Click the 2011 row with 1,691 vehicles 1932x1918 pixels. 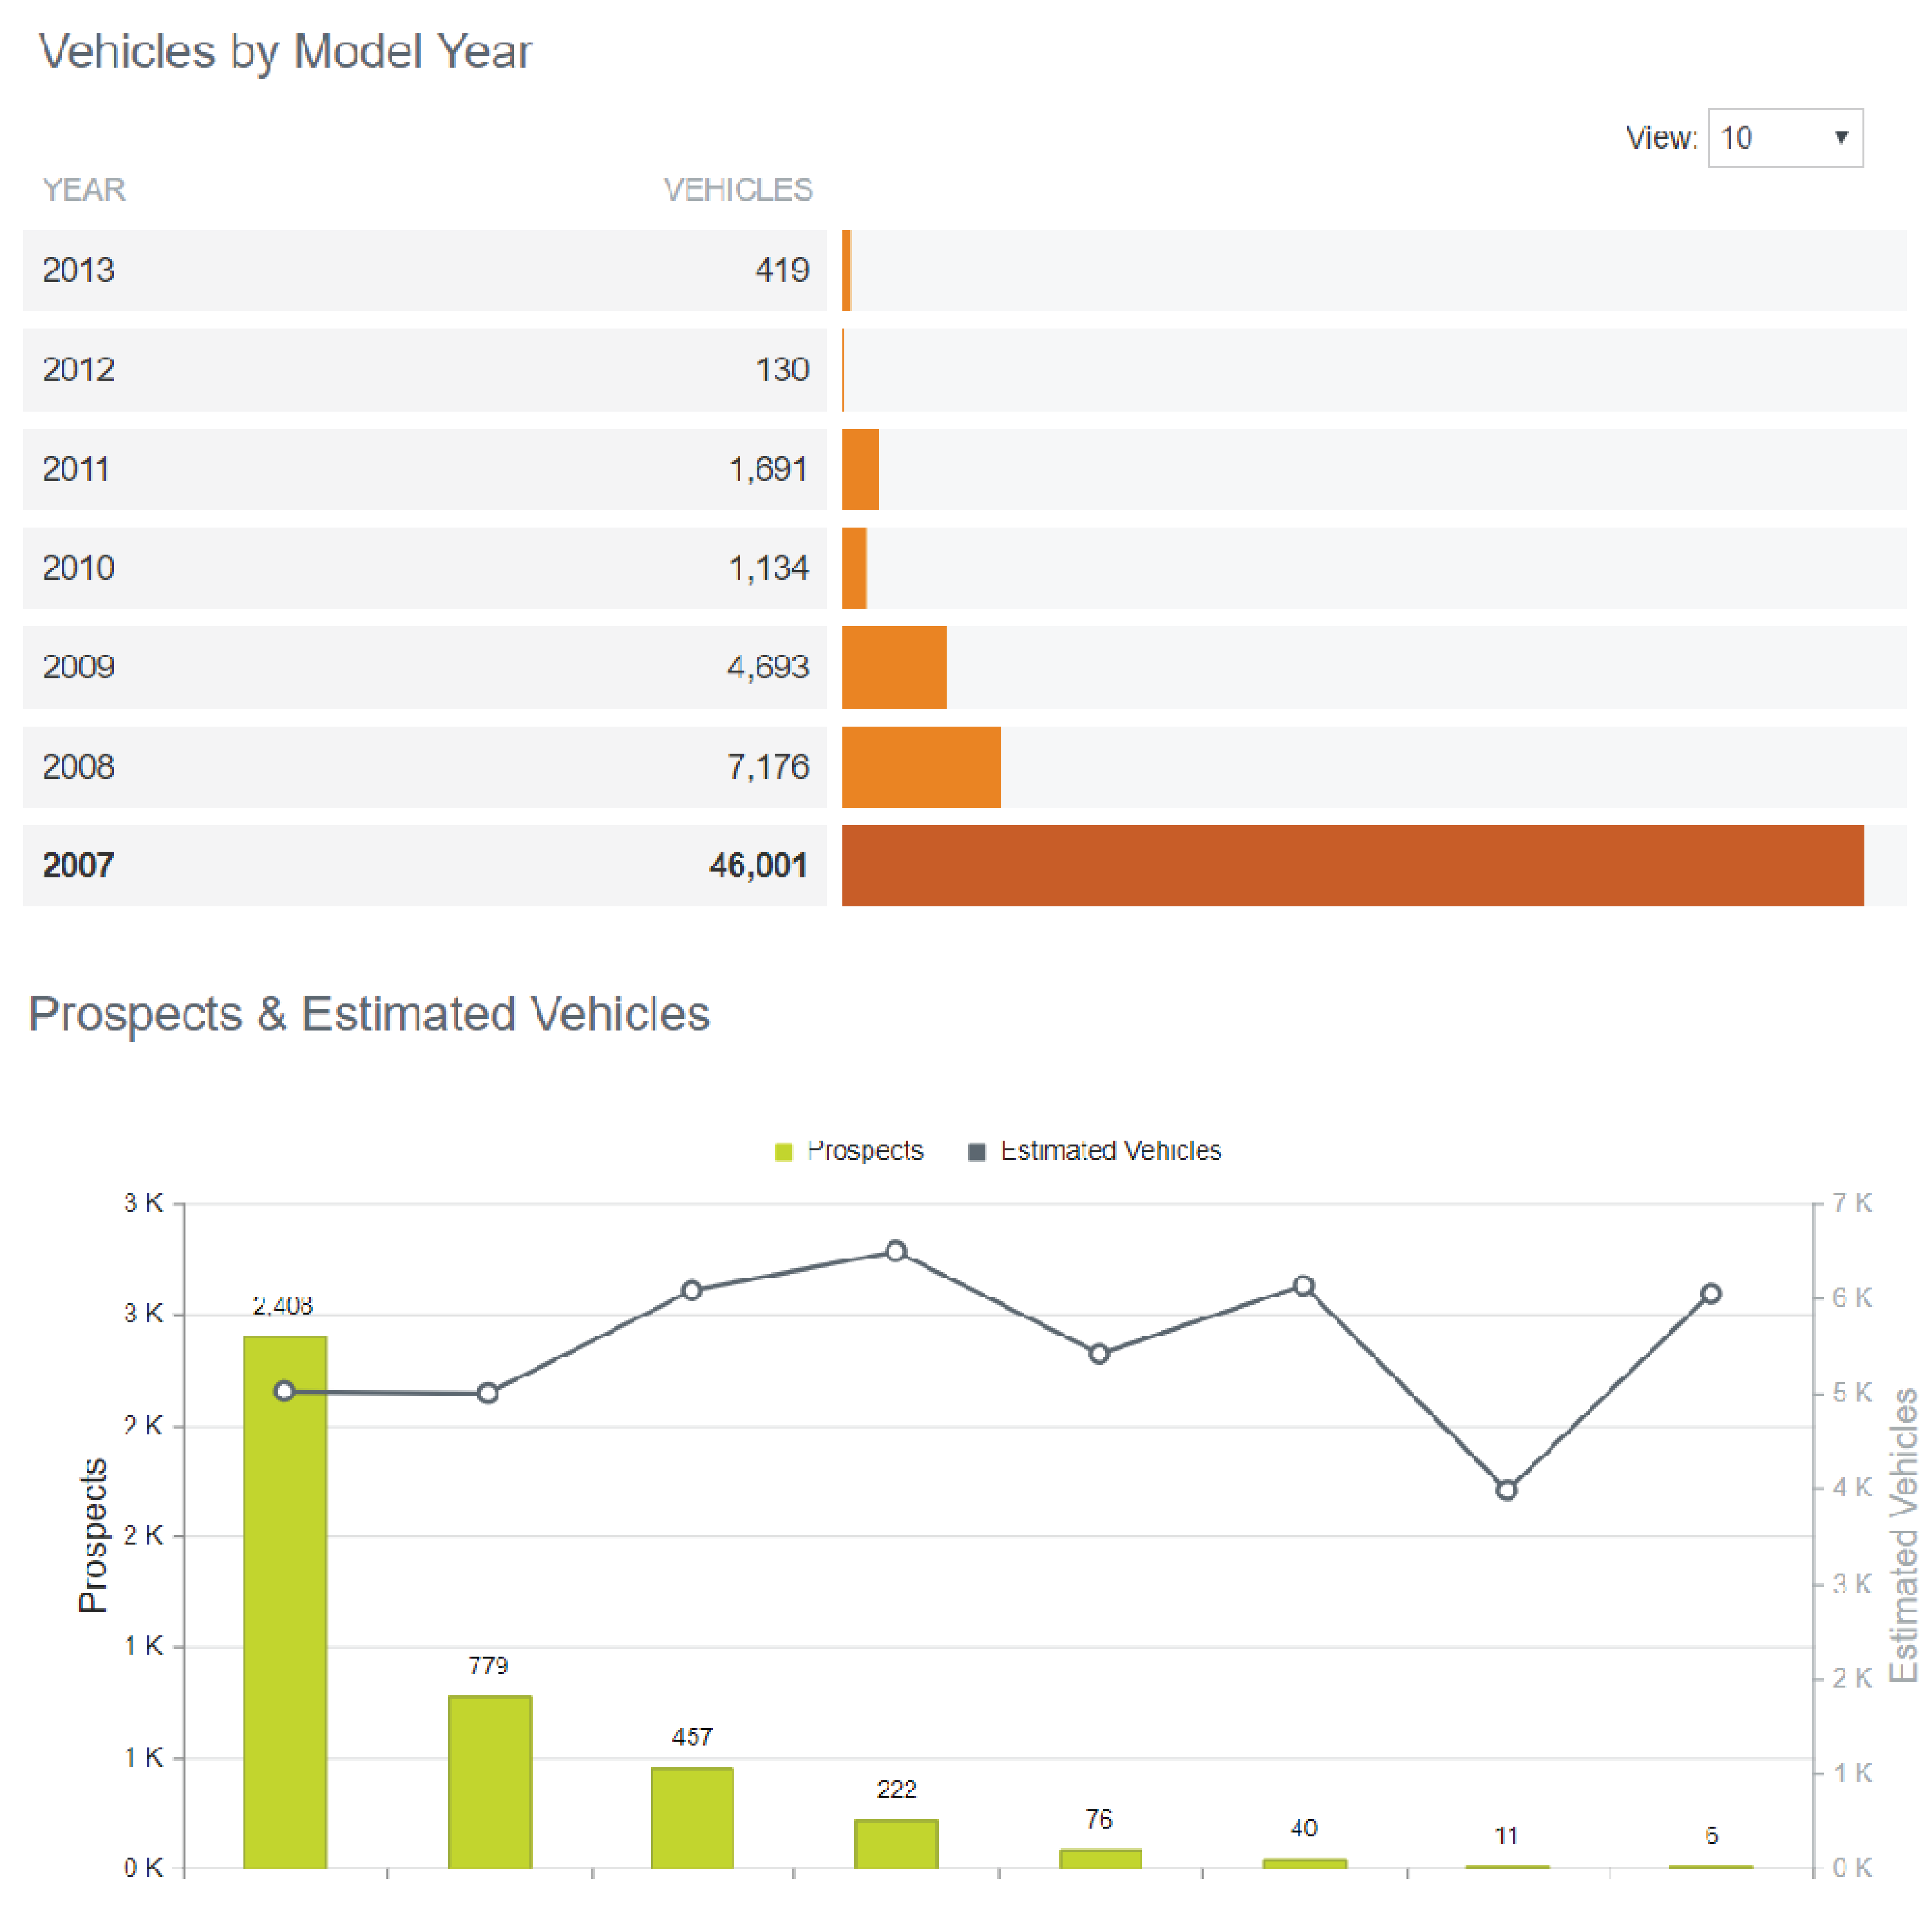[424, 469]
